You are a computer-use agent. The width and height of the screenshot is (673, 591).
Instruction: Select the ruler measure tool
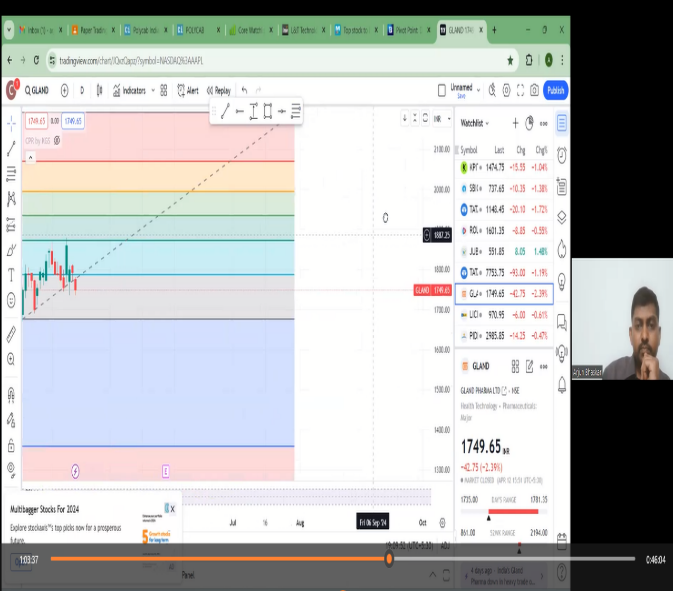click(11, 334)
